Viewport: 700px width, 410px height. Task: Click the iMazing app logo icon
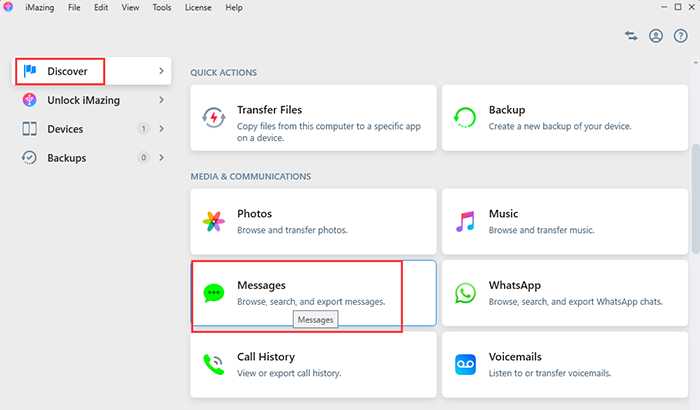8,7
